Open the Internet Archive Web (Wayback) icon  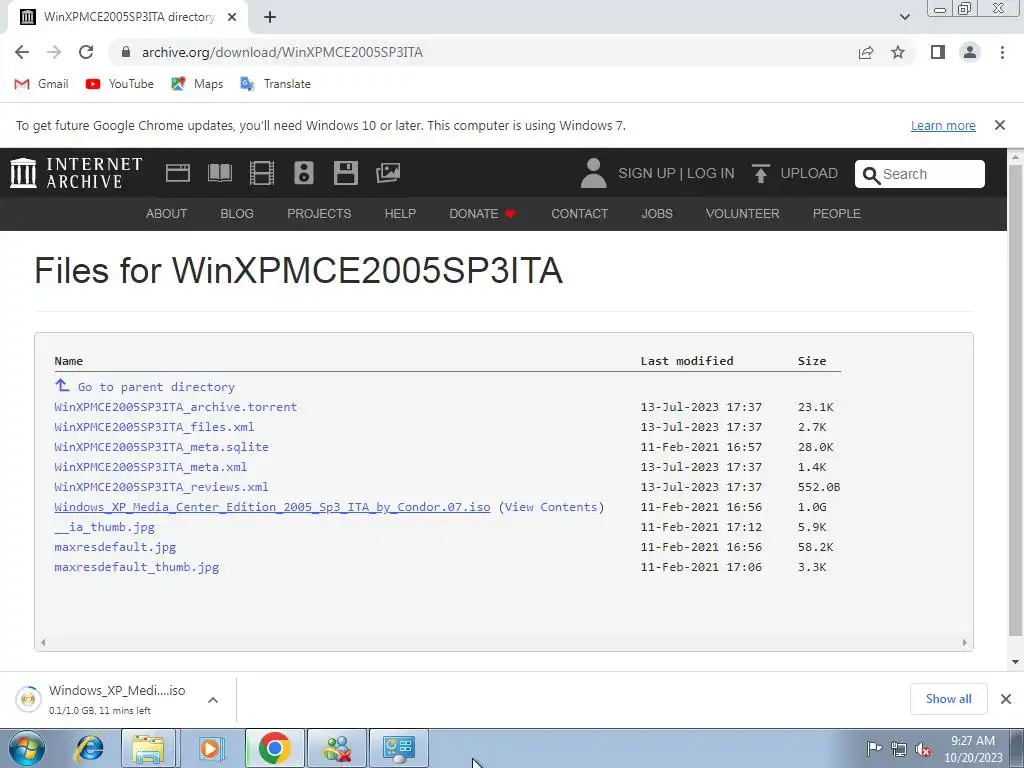[x=178, y=173]
